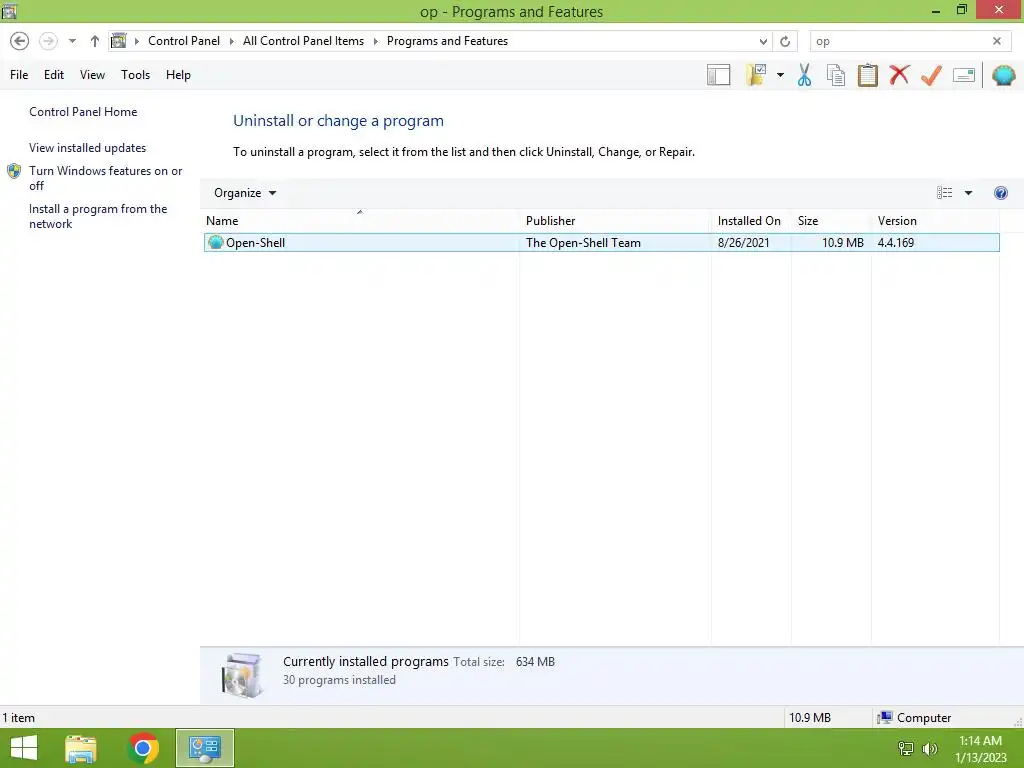
Task: Open the Help menu
Action: pos(178,75)
